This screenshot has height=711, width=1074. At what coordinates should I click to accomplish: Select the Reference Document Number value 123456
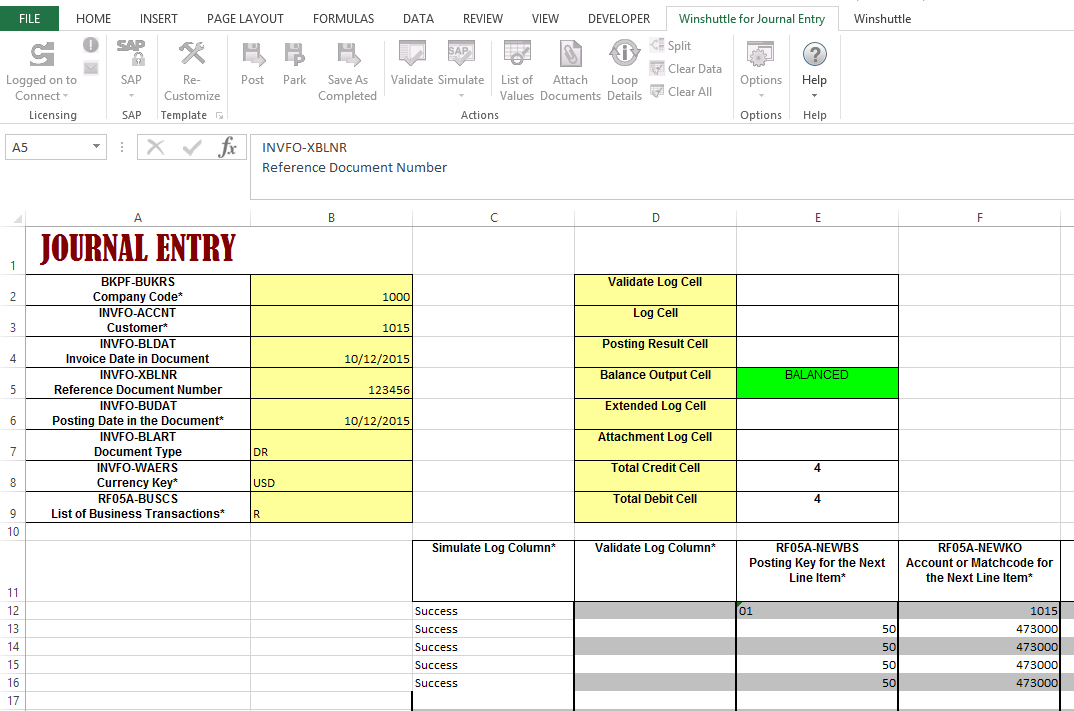click(x=332, y=383)
